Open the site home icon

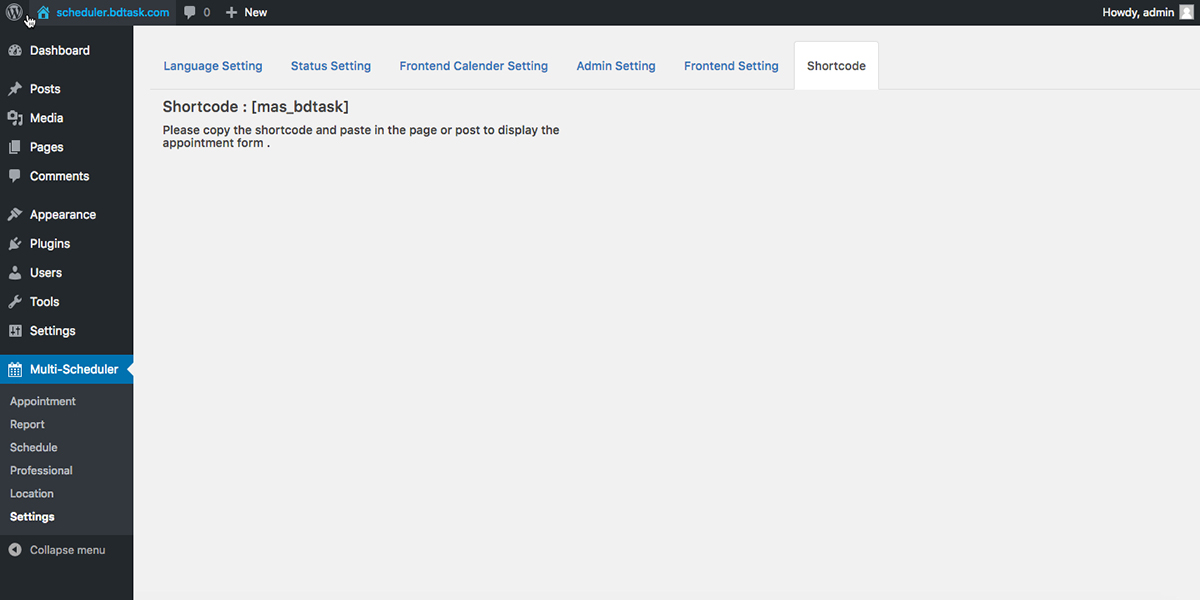pos(43,13)
